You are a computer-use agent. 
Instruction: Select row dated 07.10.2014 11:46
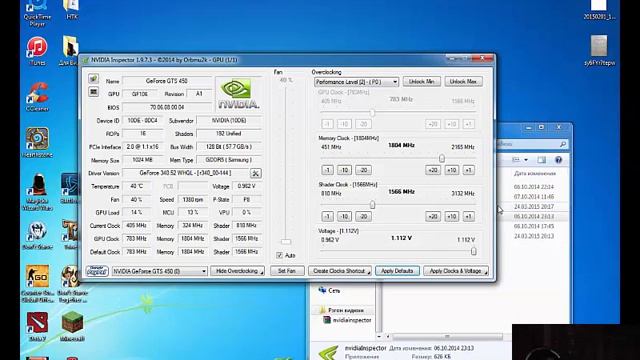[x=533, y=197]
